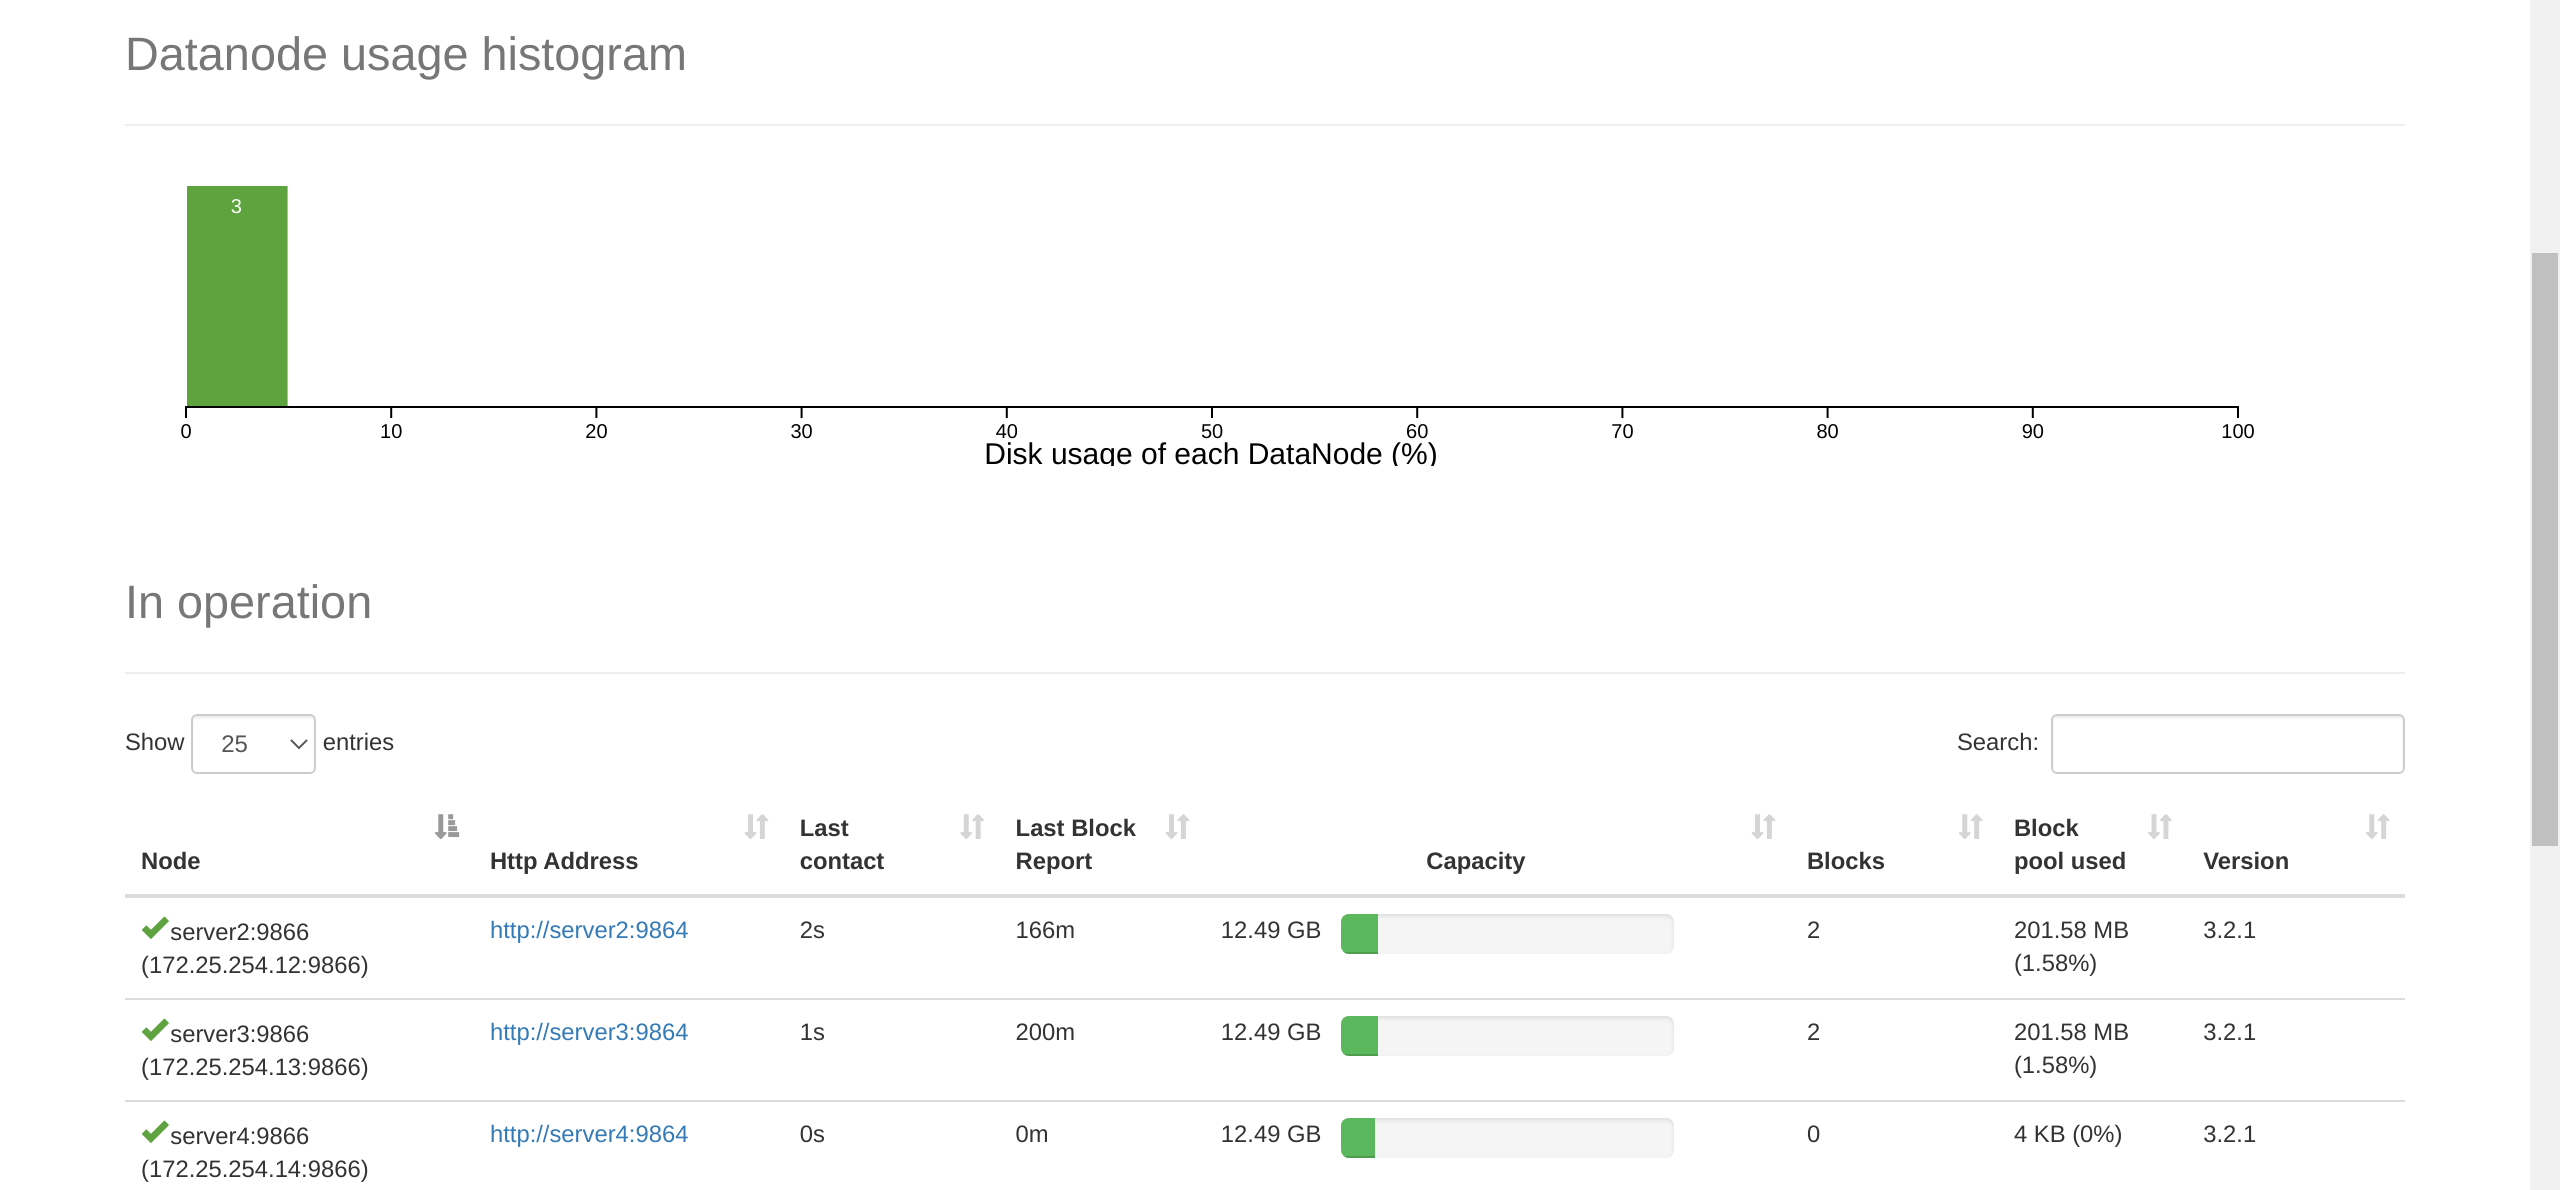Open the http://server2:9864 link
Screen dimensions: 2560x1190
588,930
